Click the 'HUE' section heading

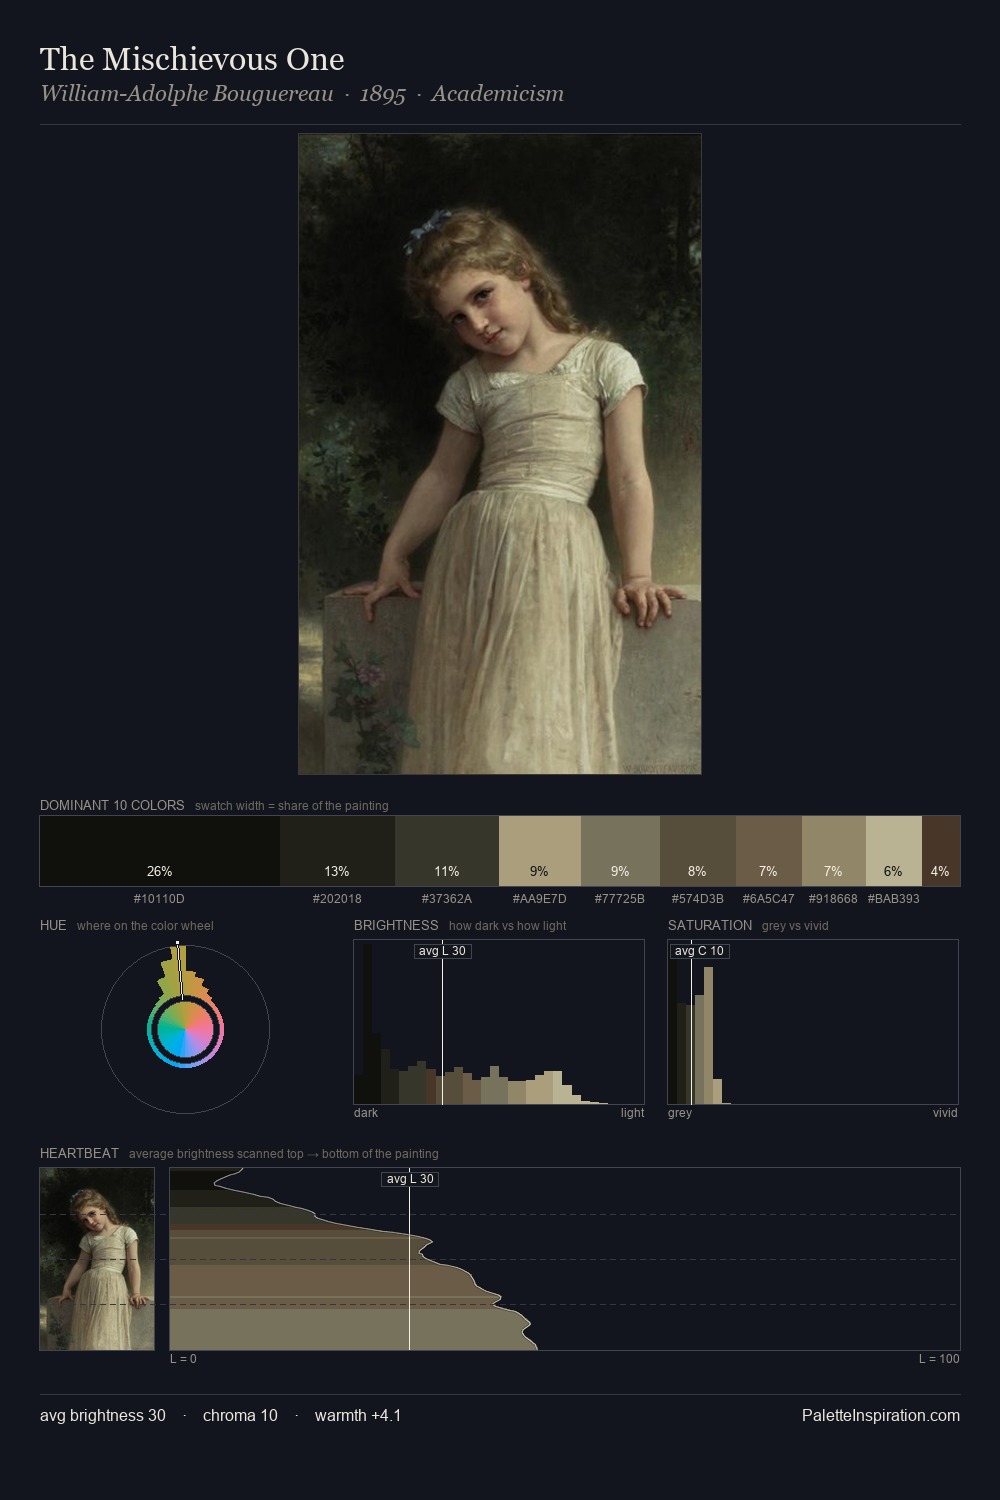coord(53,925)
